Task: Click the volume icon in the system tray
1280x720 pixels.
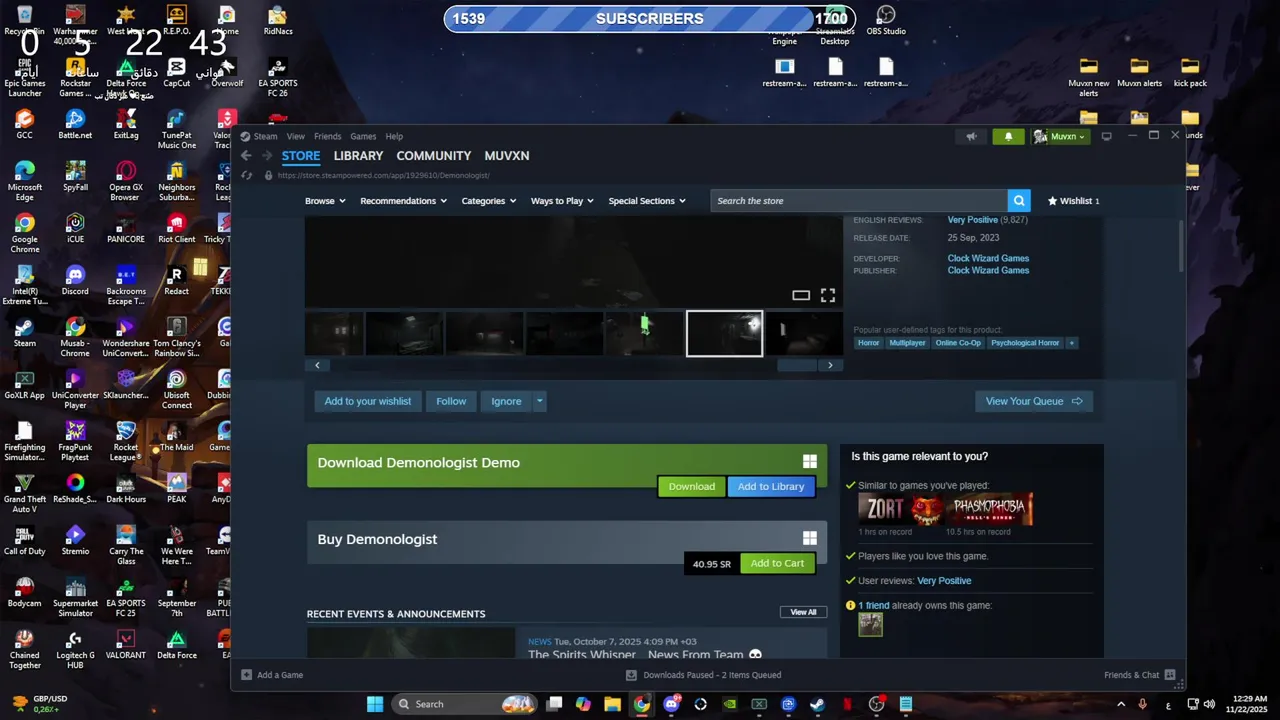Action: point(1208,704)
